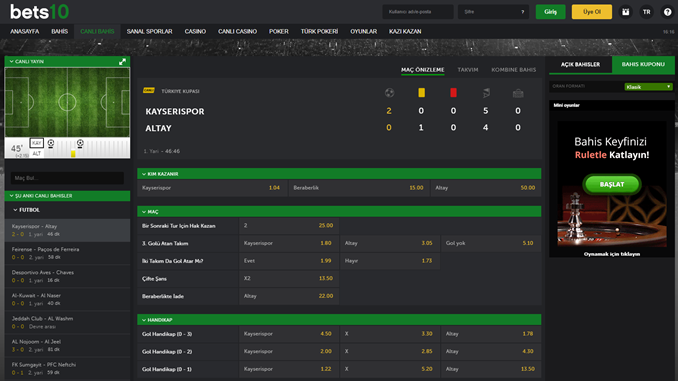This screenshot has width=678, height=381.
Task: Click the first goal marker on match timeline
Action: pos(51,143)
